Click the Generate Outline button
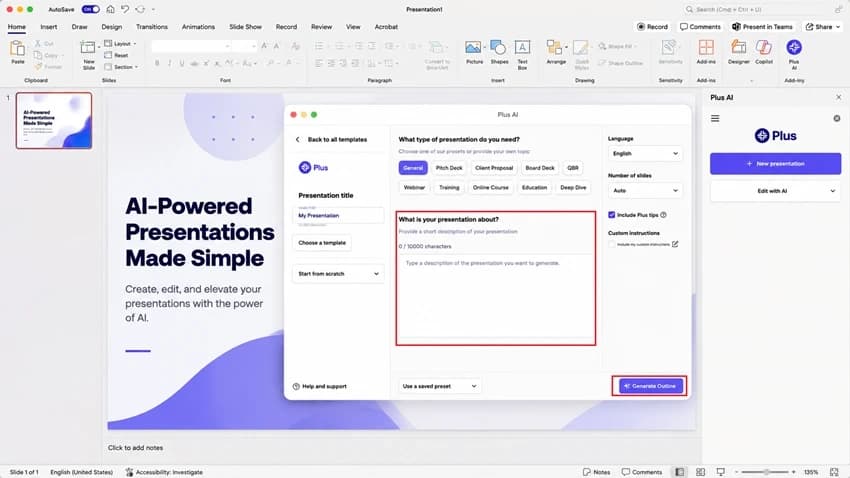This screenshot has width=850, height=478. 650,386
